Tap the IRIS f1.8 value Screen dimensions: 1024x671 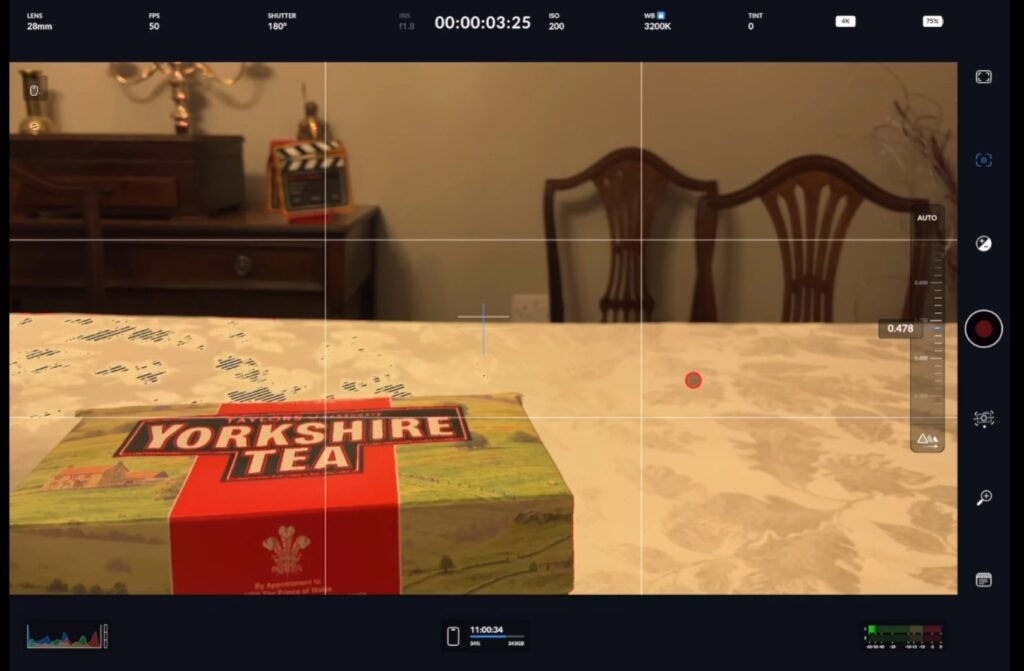click(x=406, y=22)
